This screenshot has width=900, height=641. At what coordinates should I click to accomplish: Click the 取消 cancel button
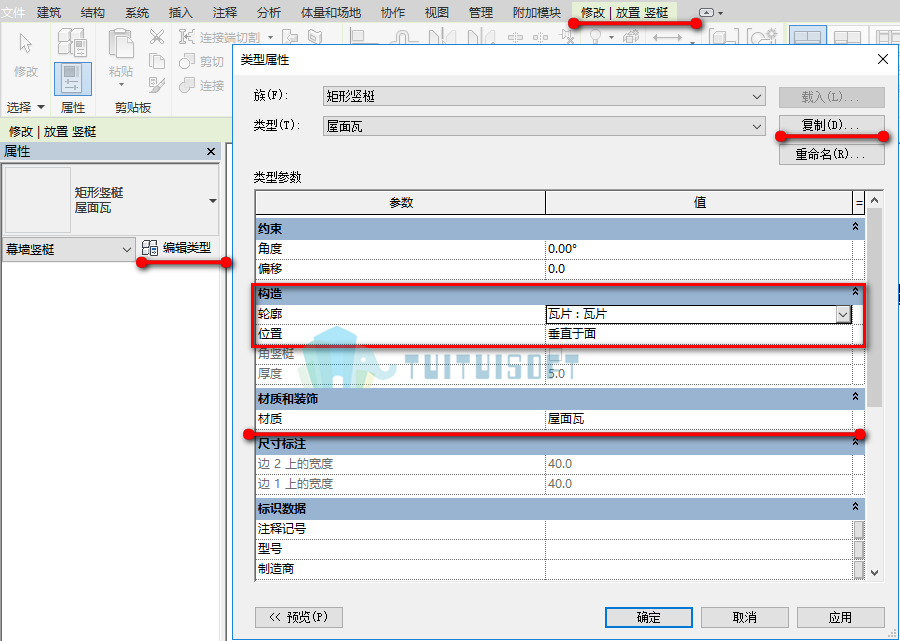point(744,617)
